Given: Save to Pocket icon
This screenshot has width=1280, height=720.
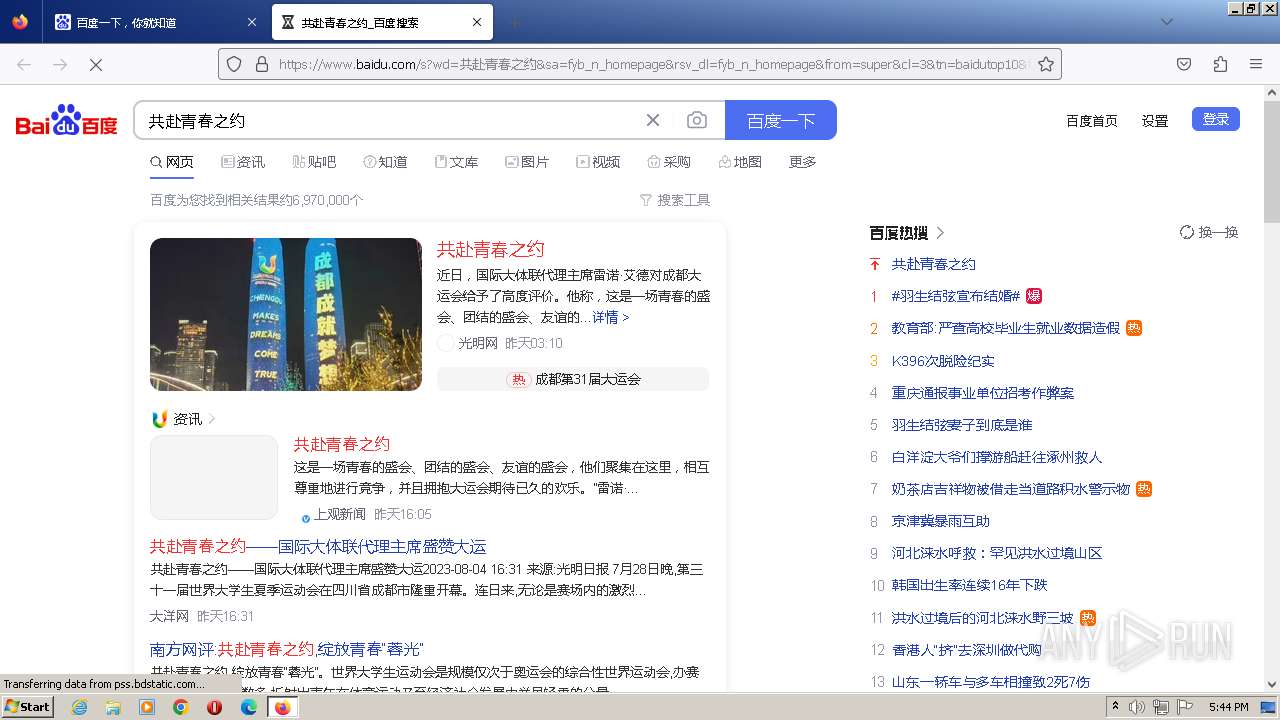Looking at the screenshot, I should click(x=1184, y=64).
